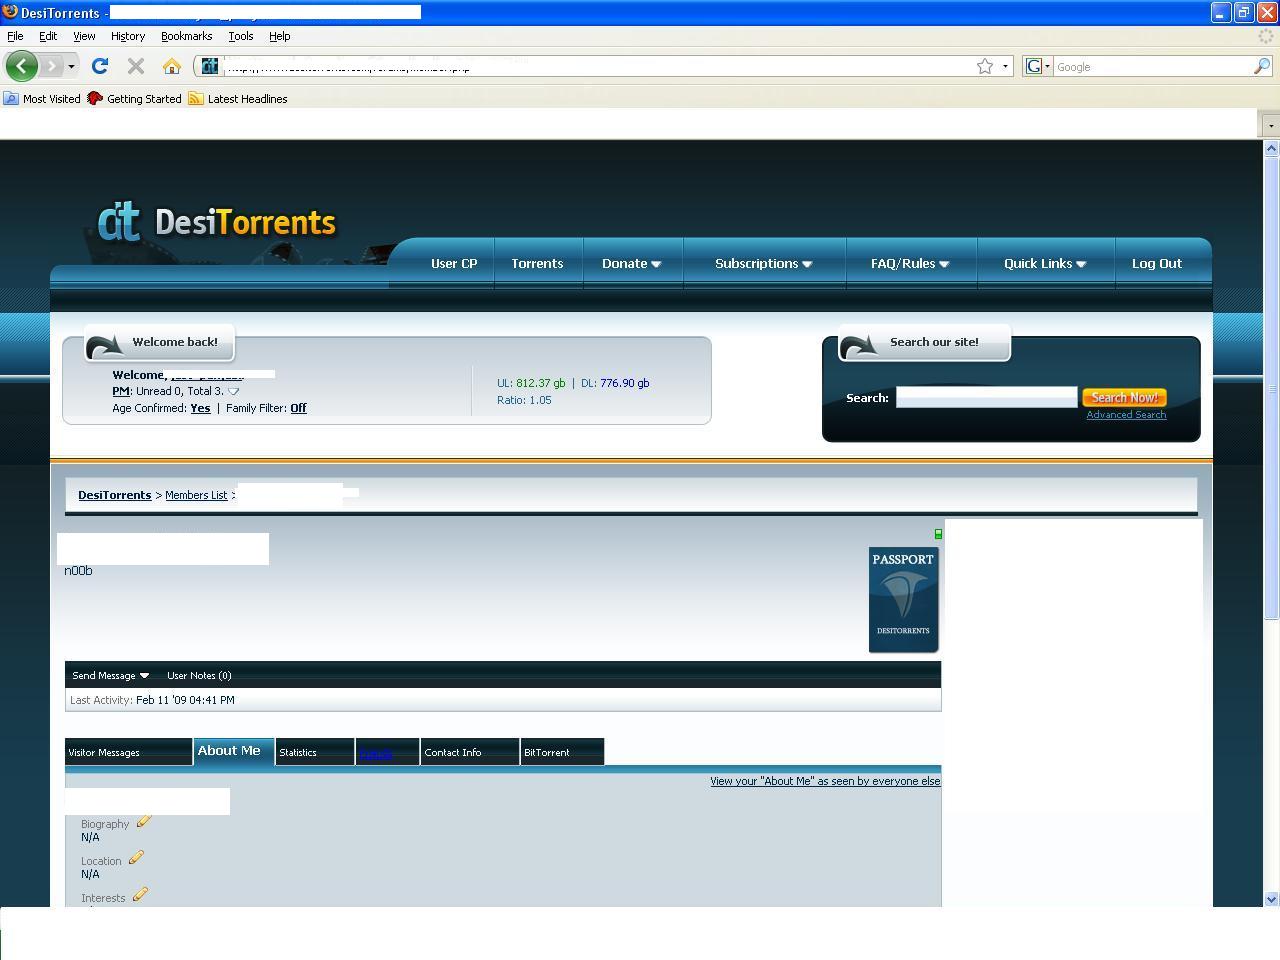
Task: Open User CP from navigation bar
Action: point(454,263)
